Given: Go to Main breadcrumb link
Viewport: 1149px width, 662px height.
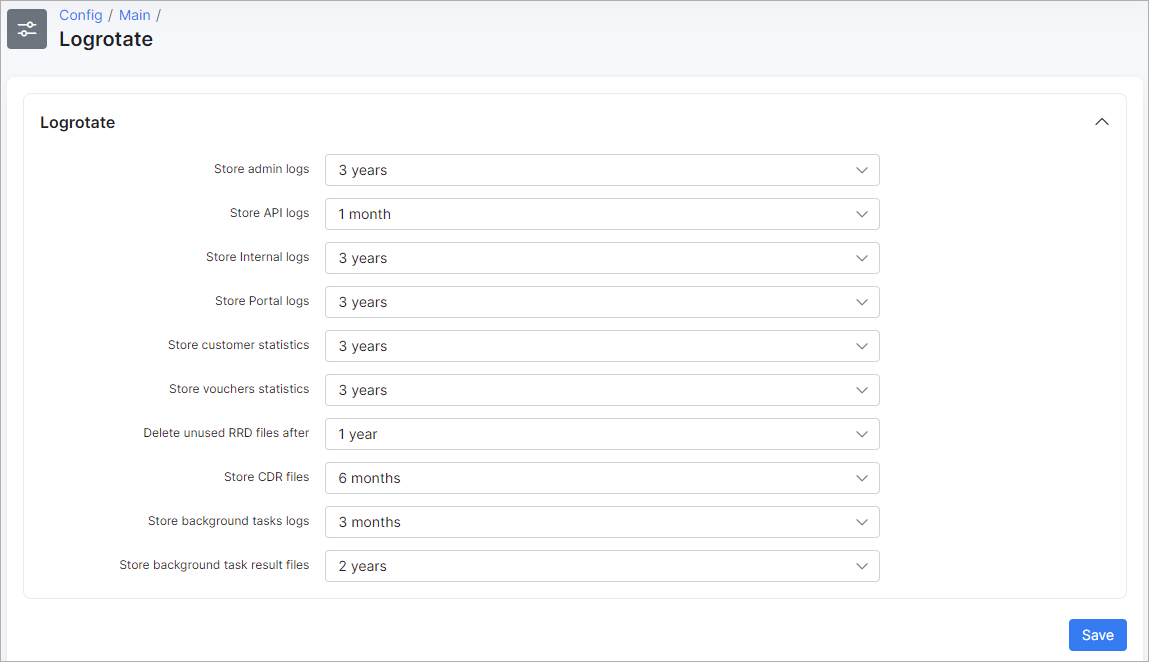Looking at the screenshot, I should click(134, 15).
